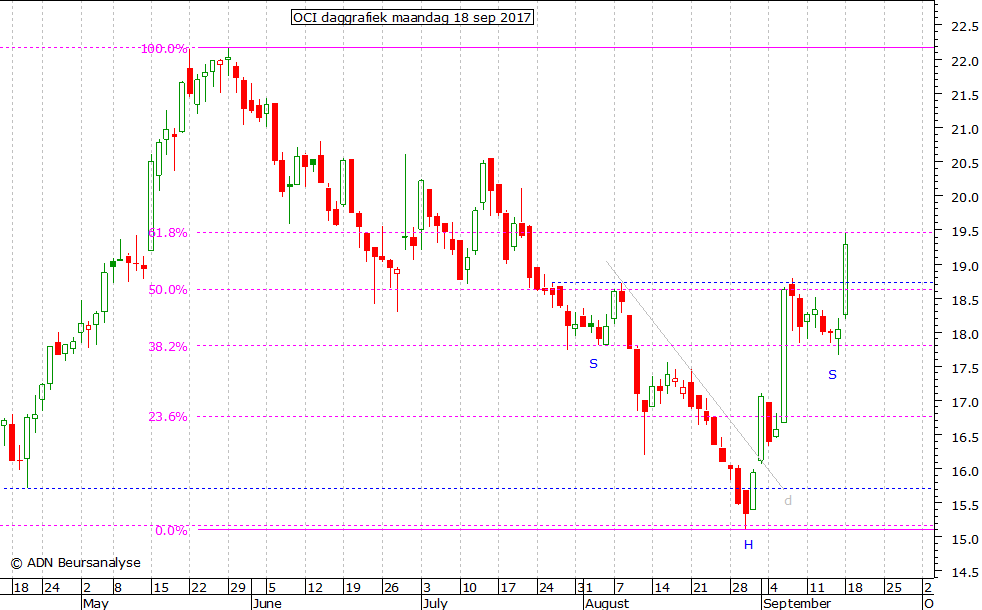Click the '20.0' price axis label

[x=964, y=198]
